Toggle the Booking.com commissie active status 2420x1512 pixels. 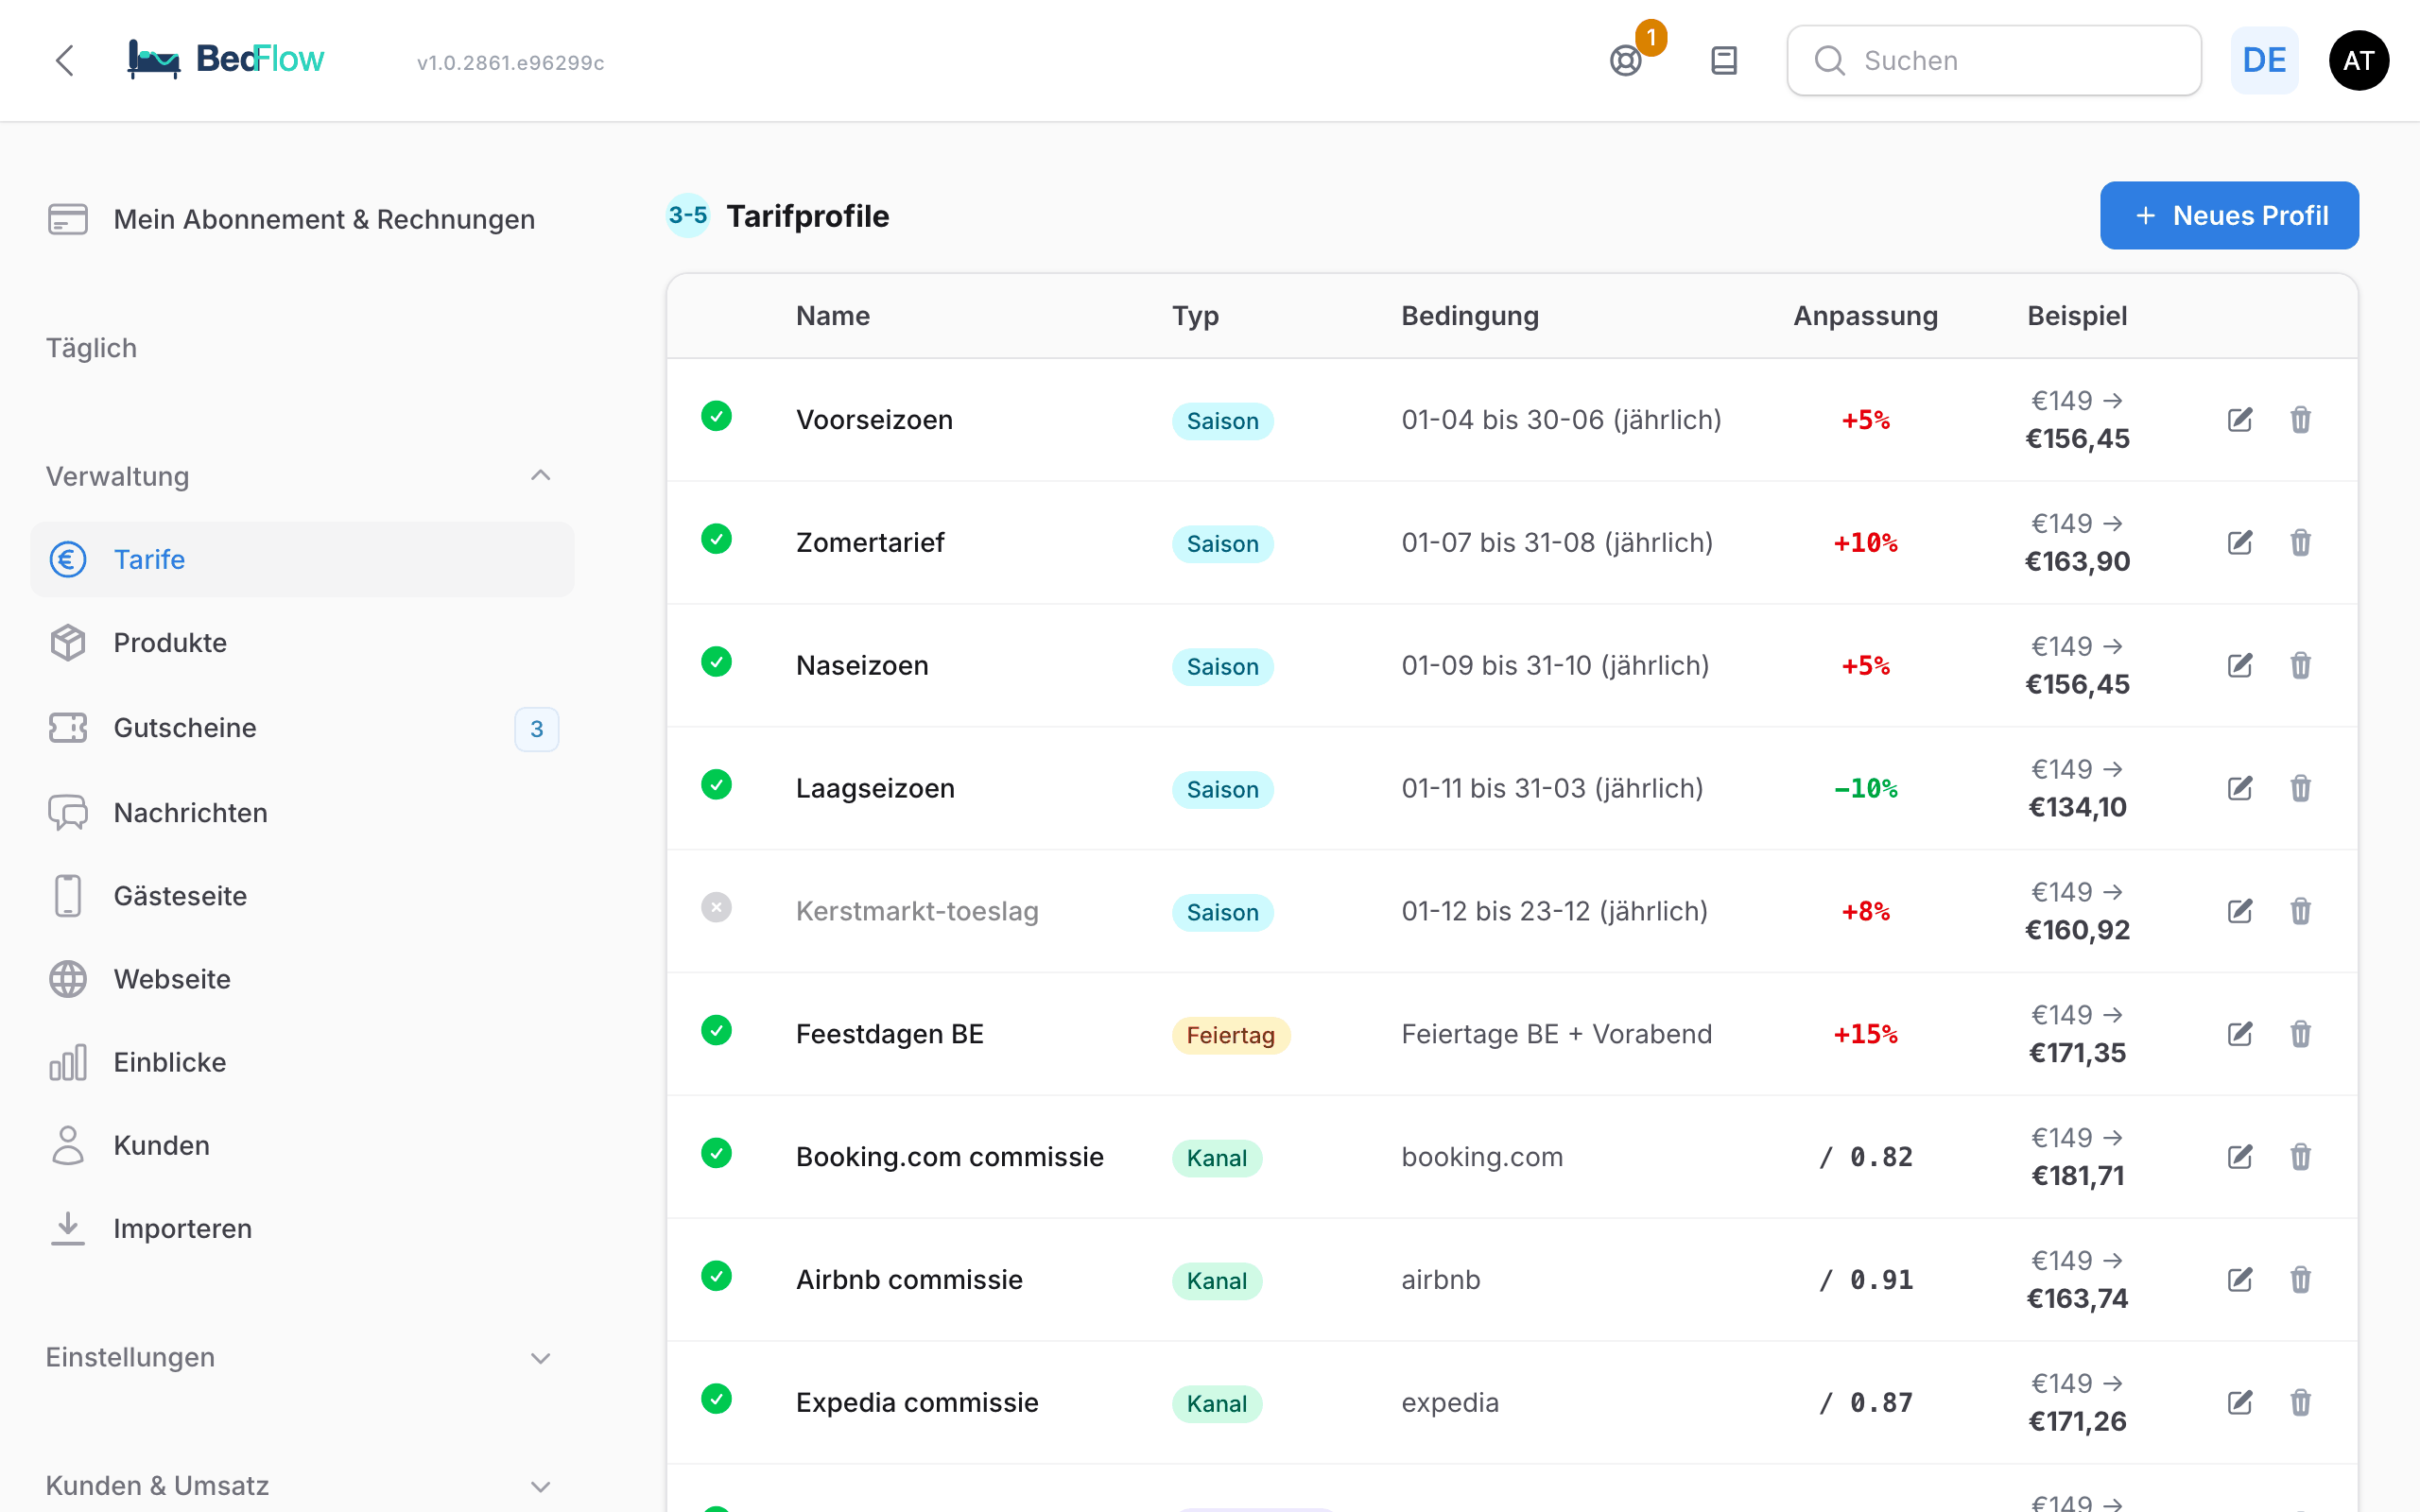click(x=716, y=1153)
